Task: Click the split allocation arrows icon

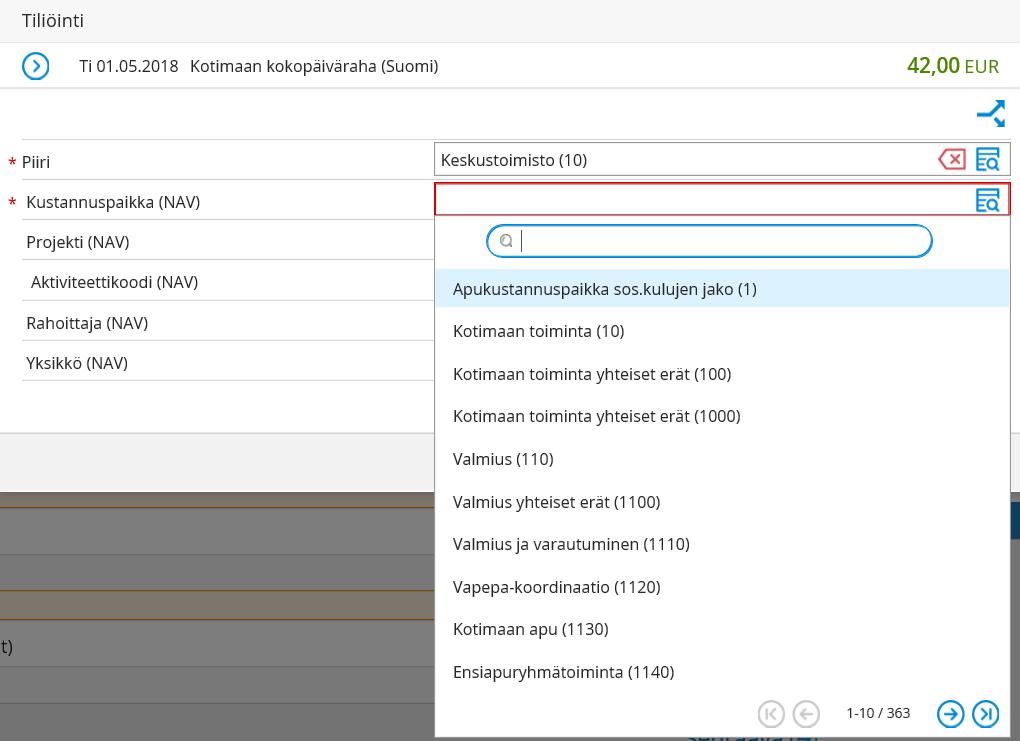Action: [x=991, y=114]
